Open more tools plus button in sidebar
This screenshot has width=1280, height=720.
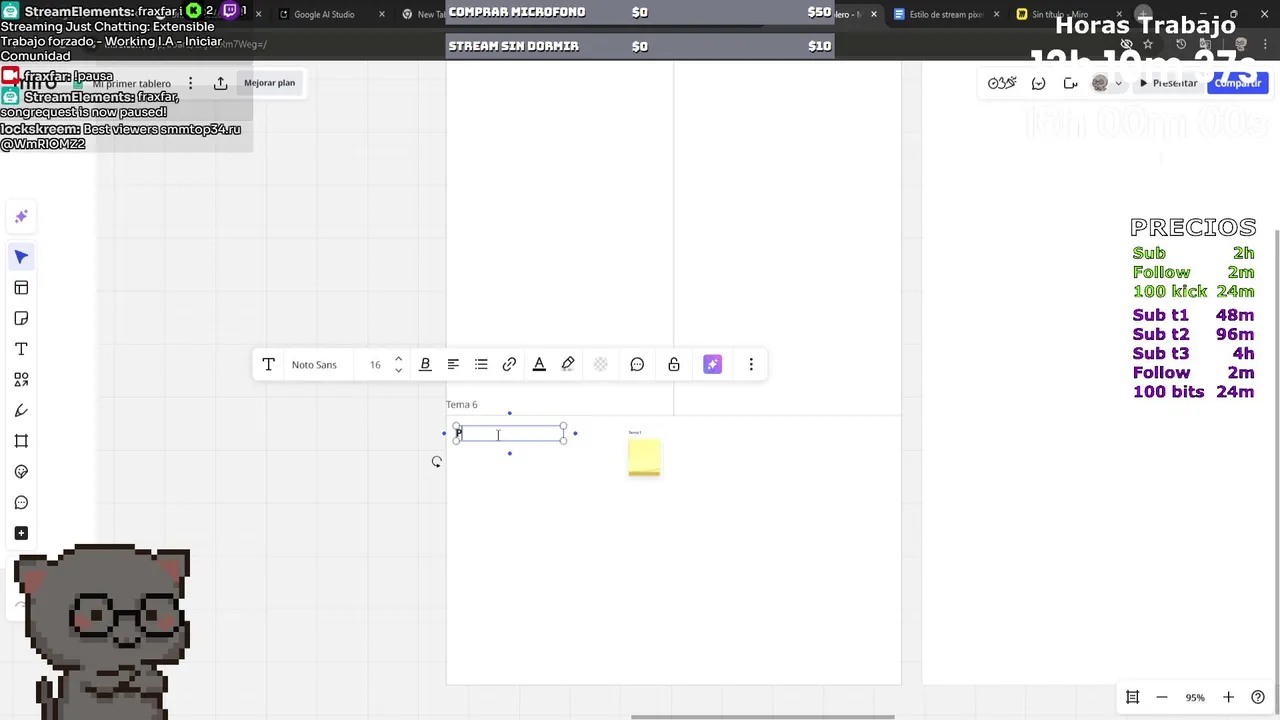[21, 533]
